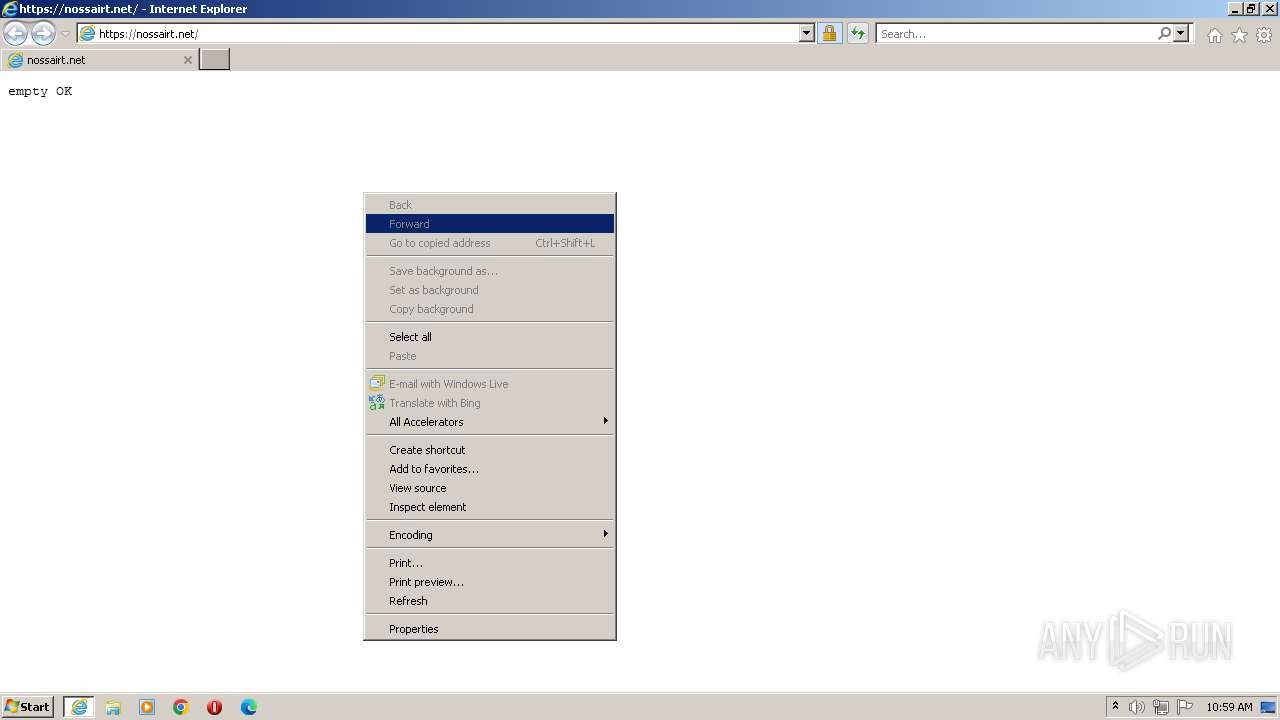The height and width of the screenshot is (720, 1280).
Task: Choose Refresh in context menu
Action: pyautogui.click(x=490, y=601)
